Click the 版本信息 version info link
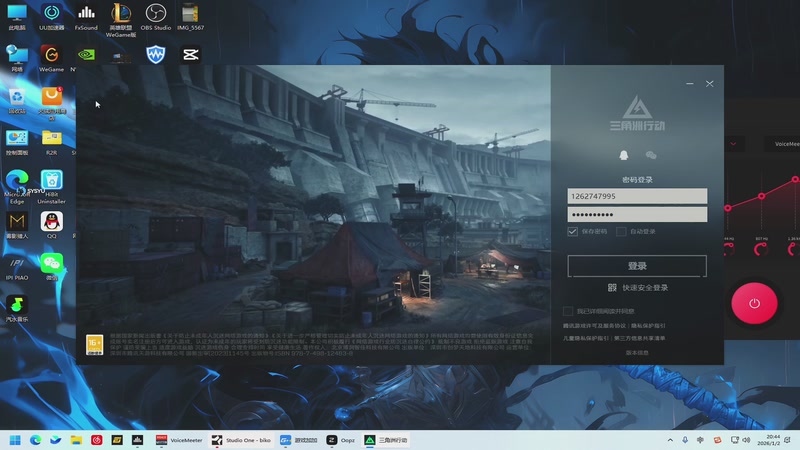 [x=637, y=353]
